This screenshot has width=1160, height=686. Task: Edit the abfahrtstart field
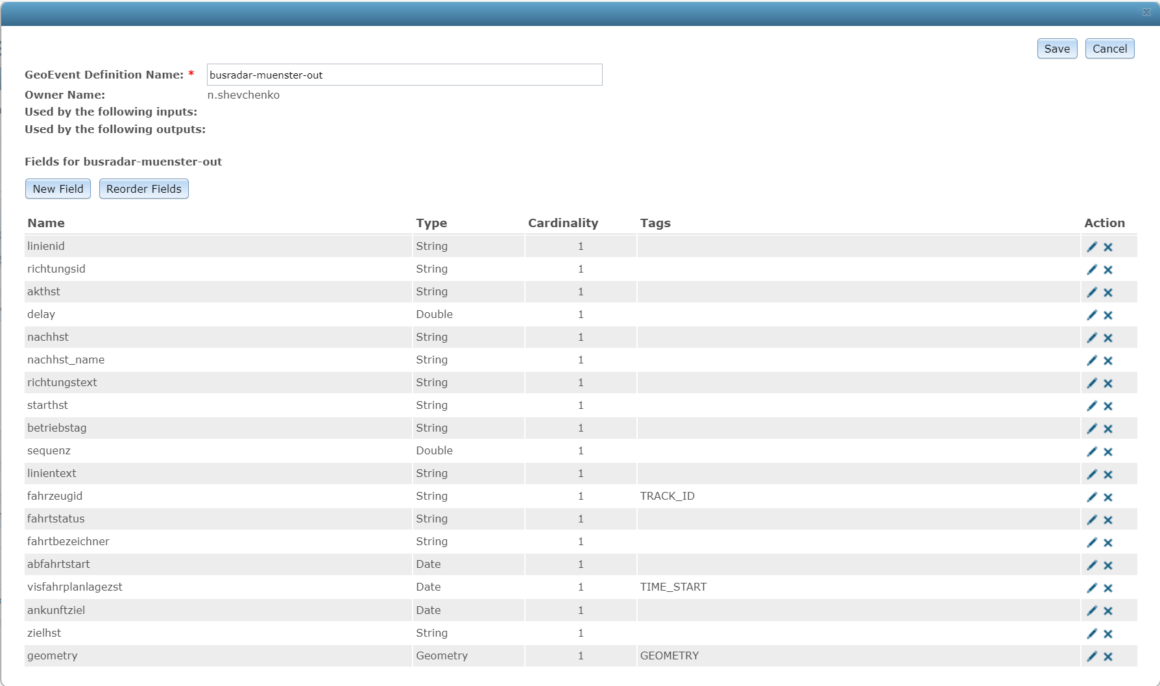pos(1092,565)
